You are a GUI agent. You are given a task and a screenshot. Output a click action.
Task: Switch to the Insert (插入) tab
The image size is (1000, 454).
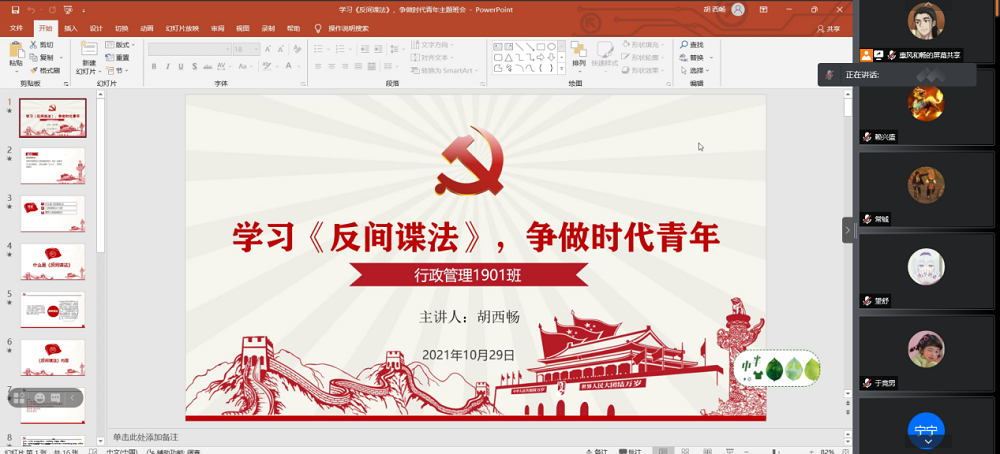[70, 29]
